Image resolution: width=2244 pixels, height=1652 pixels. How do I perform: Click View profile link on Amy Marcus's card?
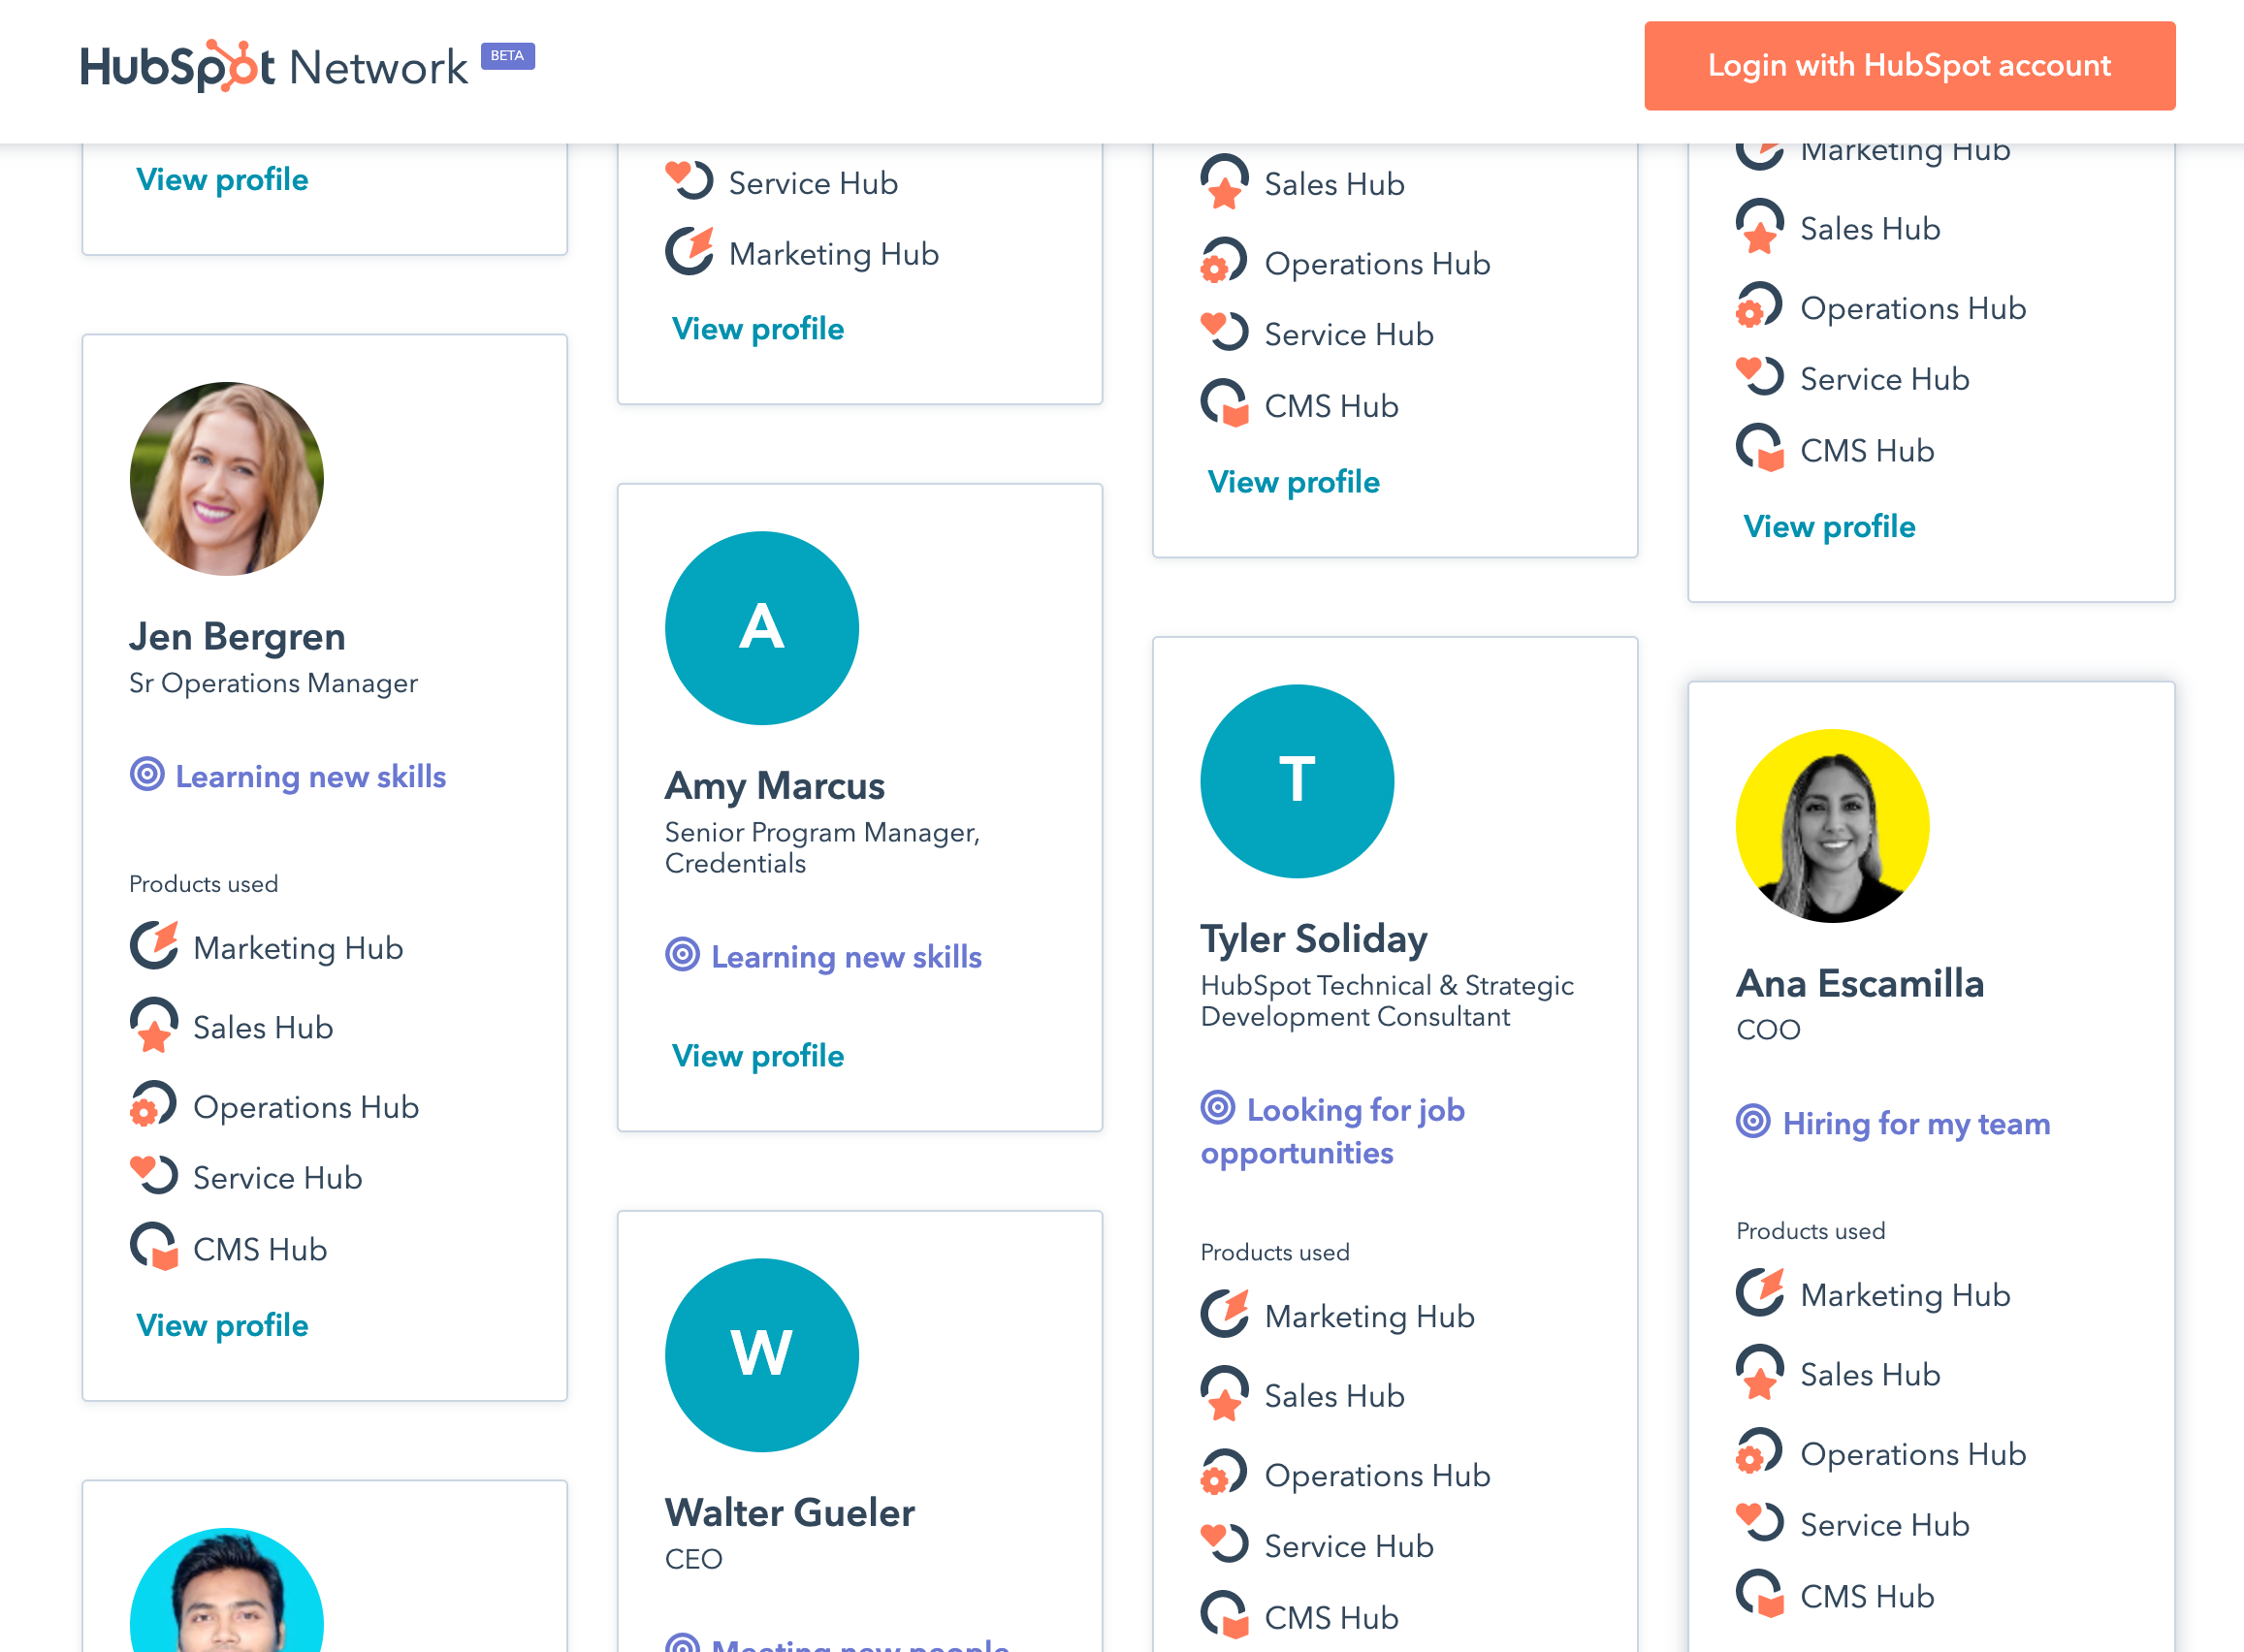758,1054
